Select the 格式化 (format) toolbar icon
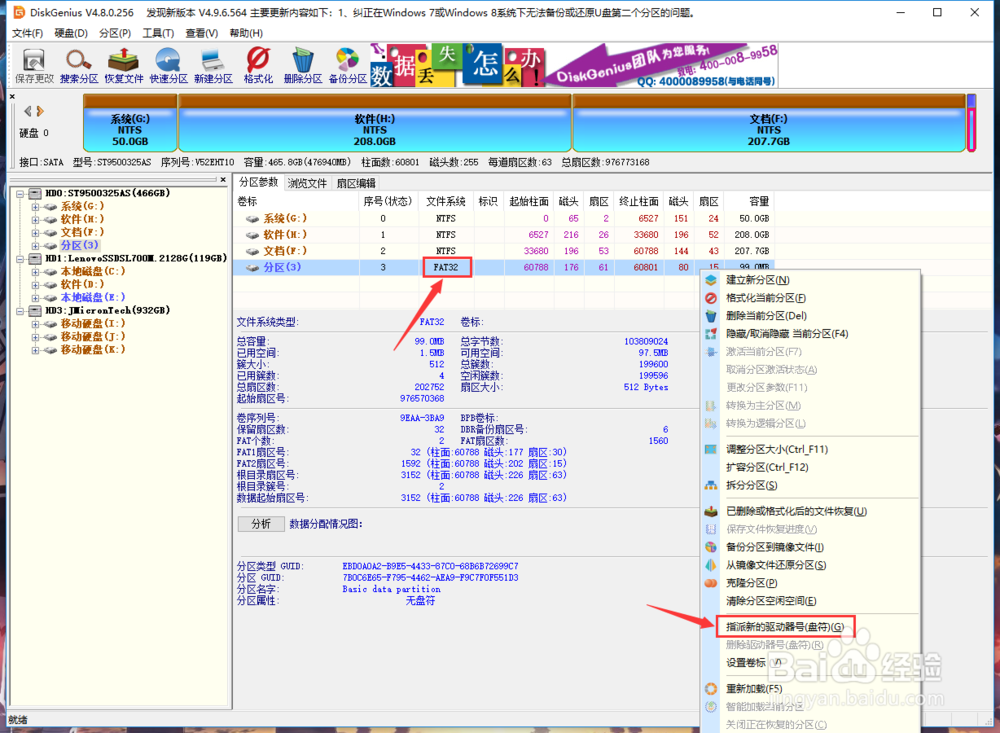Image resolution: width=1000 pixels, height=733 pixels. tap(258, 62)
